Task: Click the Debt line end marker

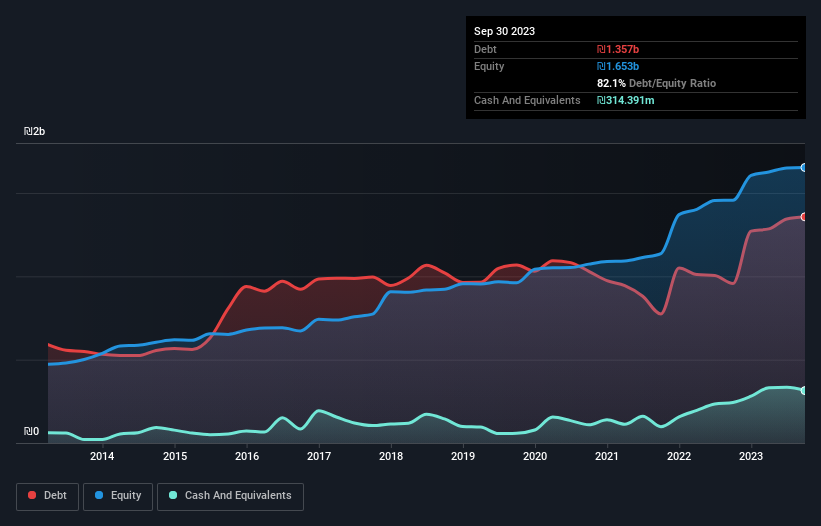Action: pyautogui.click(x=804, y=217)
